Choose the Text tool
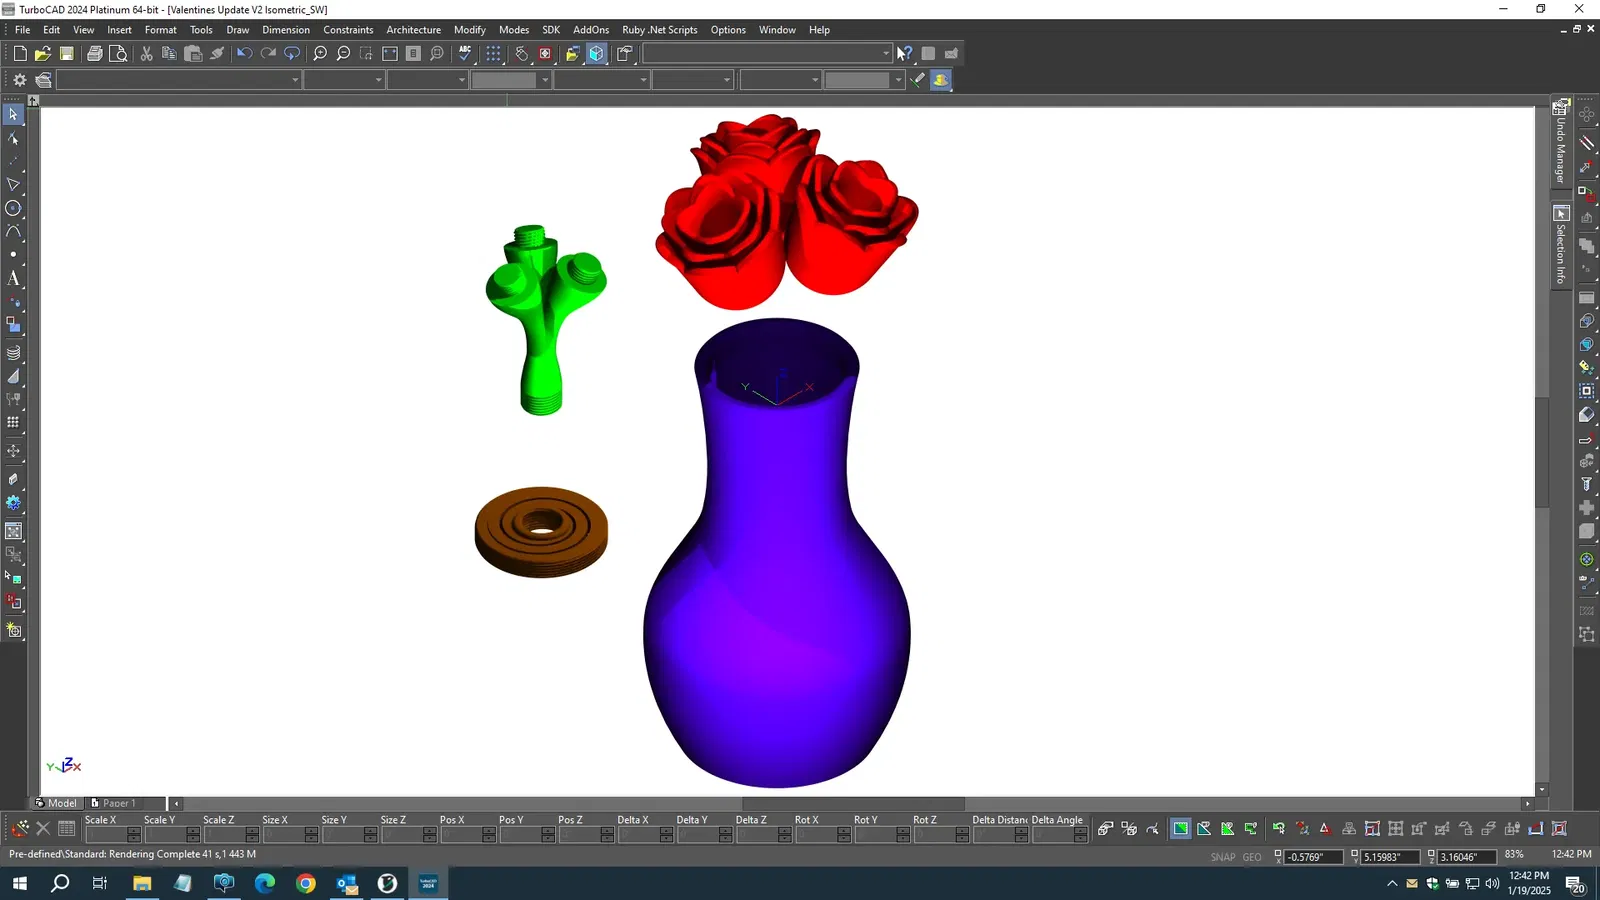This screenshot has height=900, width=1600. click(x=13, y=279)
